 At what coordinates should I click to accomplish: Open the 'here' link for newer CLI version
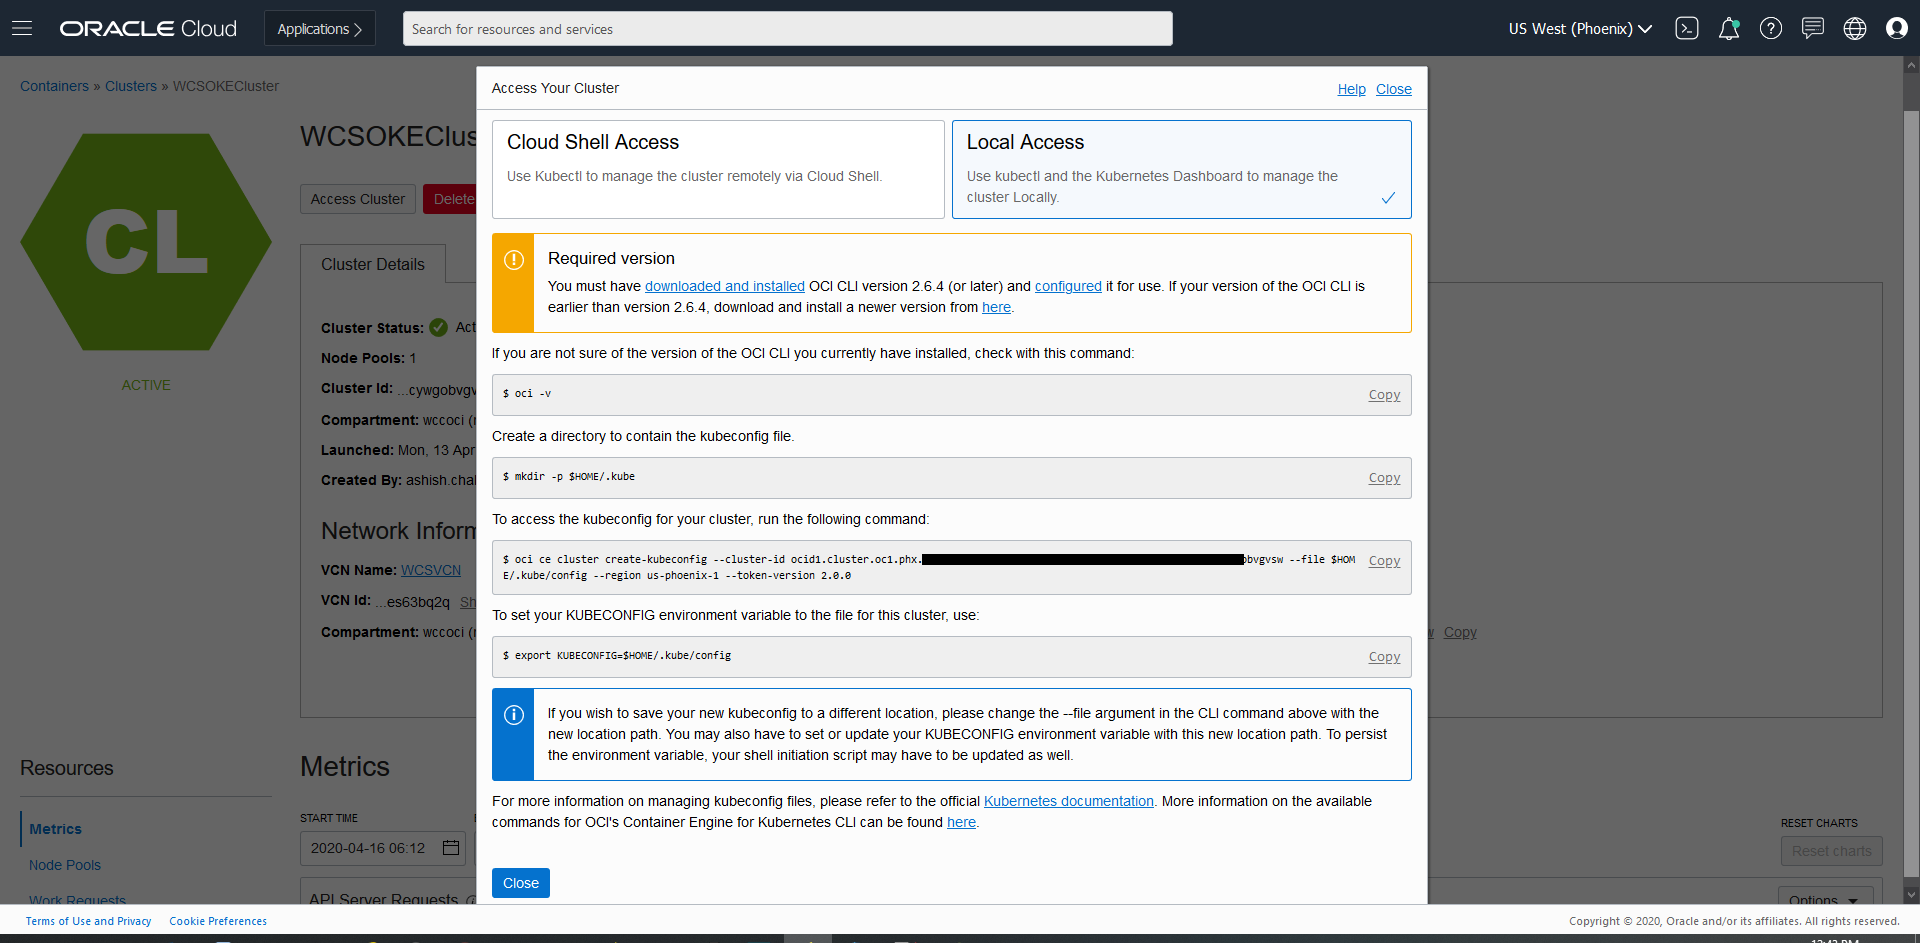(996, 307)
